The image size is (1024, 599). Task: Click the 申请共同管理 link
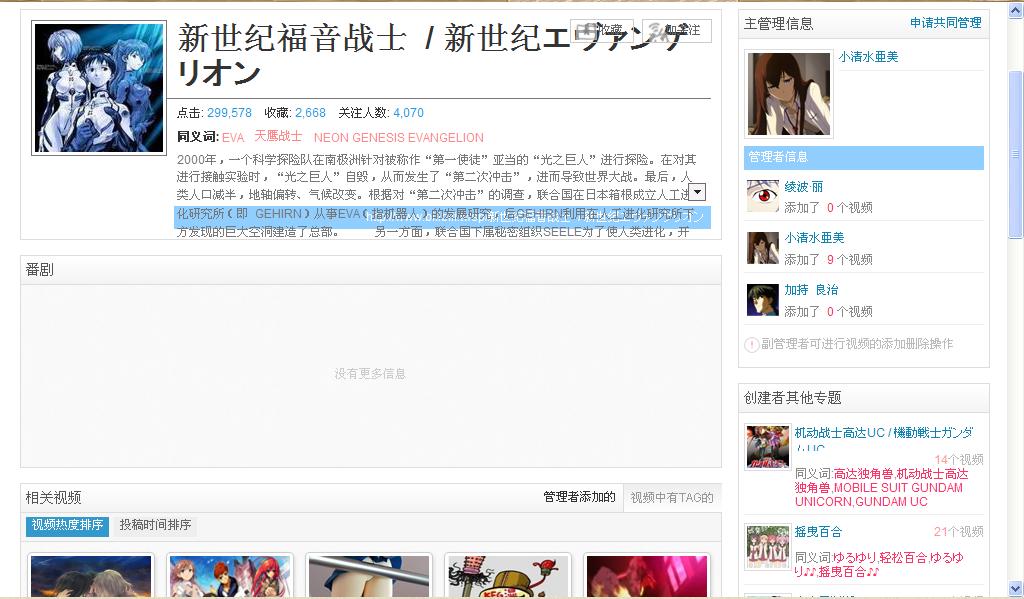coord(946,23)
